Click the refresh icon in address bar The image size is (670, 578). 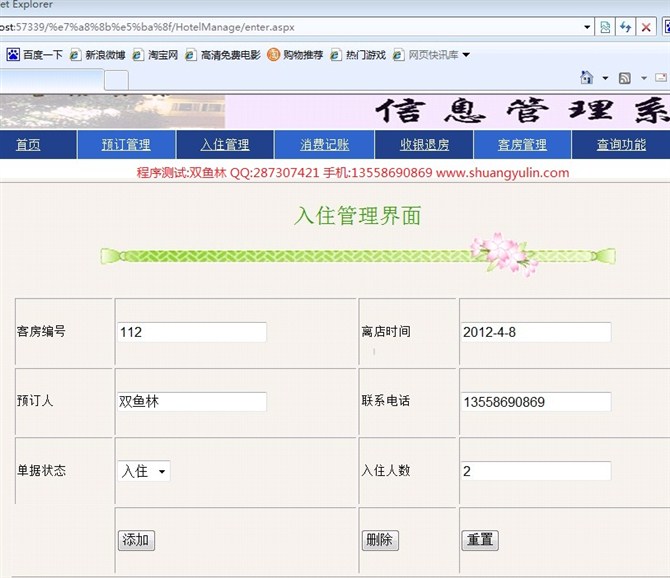[626, 27]
